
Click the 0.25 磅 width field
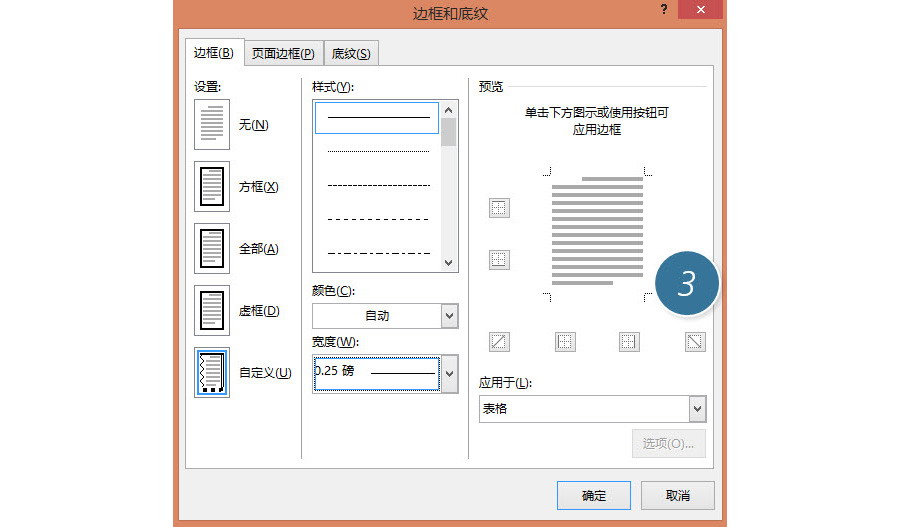point(377,374)
